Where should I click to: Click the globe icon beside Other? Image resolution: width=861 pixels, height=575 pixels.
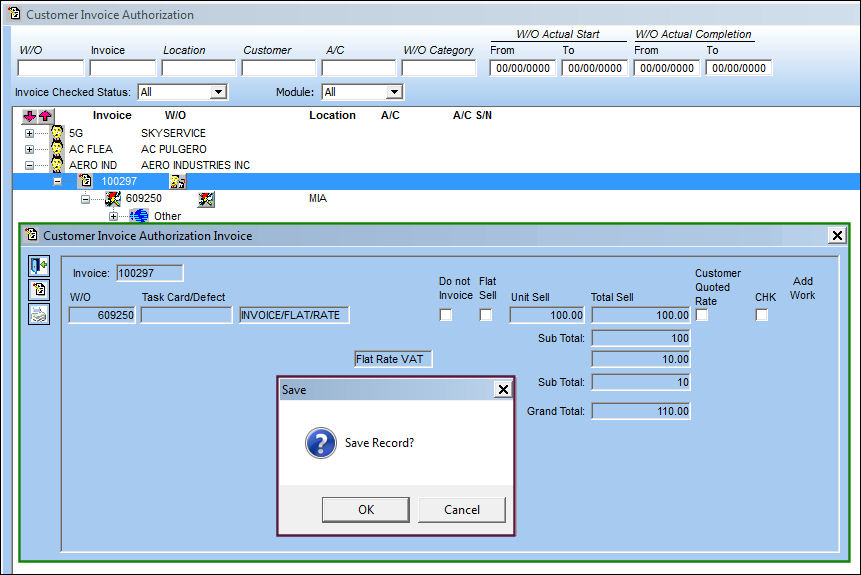coord(139,216)
